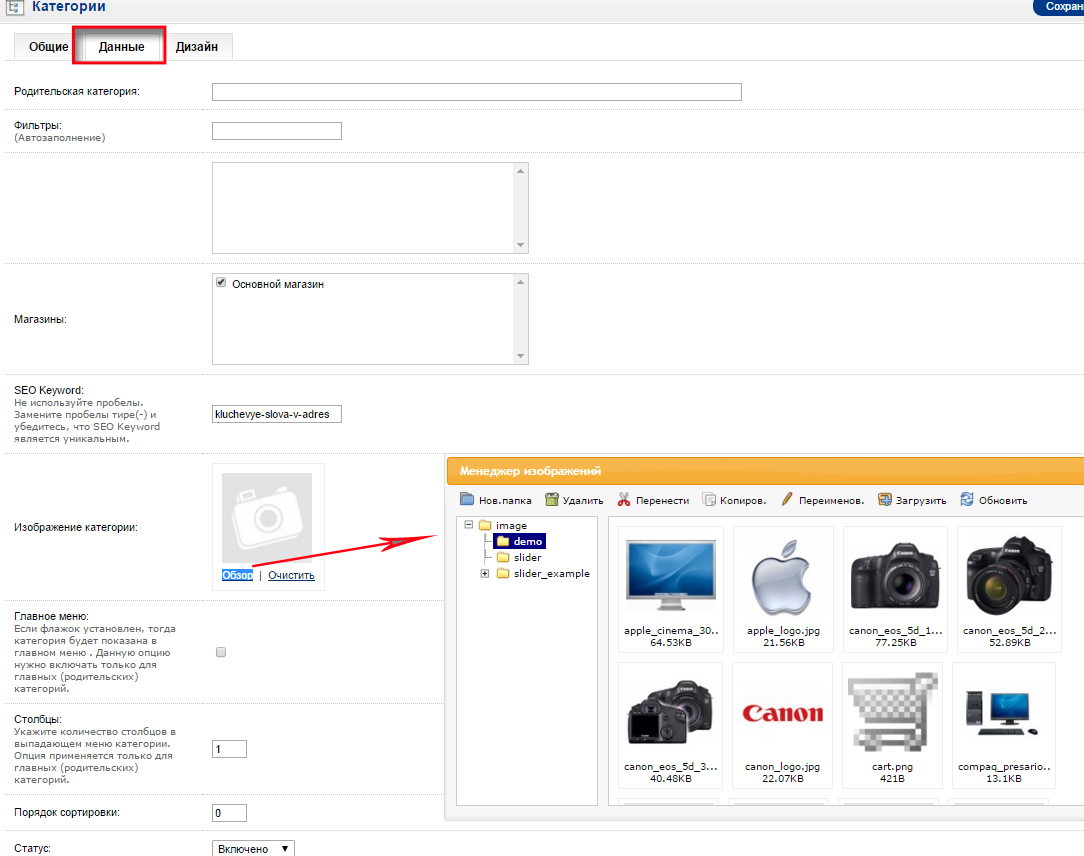The image size is (1084, 856).
Task: Click the Copy (Копиров.) toolbar icon
Action: click(x=710, y=500)
